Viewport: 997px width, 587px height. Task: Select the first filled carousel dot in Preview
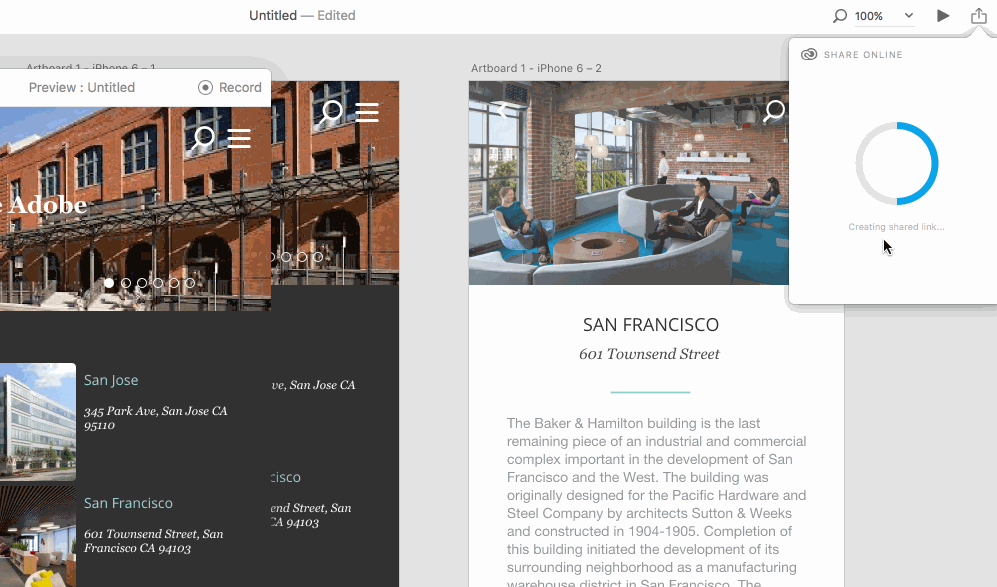click(x=110, y=283)
